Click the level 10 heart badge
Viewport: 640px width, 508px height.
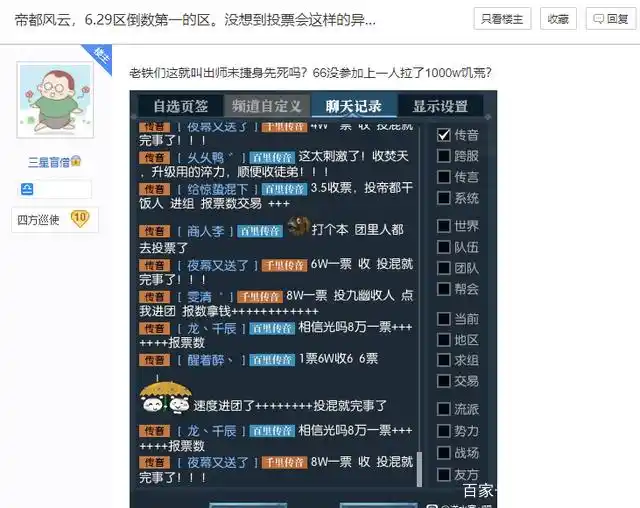coord(80,219)
